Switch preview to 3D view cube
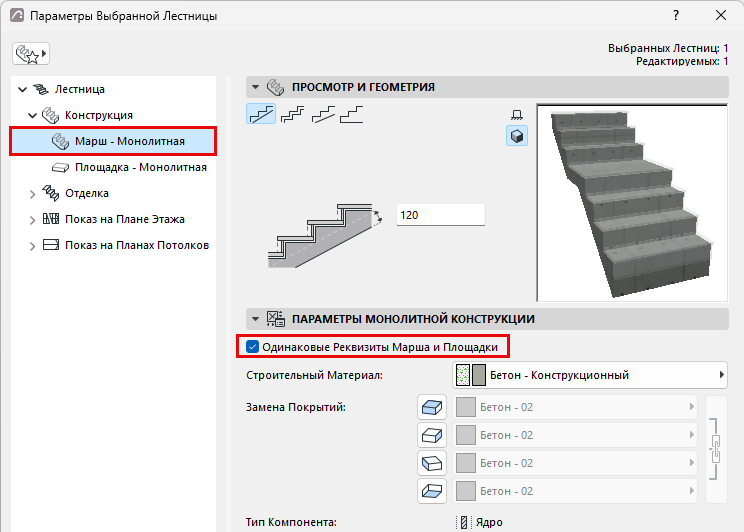This screenshot has height=532, width=744. [x=517, y=136]
